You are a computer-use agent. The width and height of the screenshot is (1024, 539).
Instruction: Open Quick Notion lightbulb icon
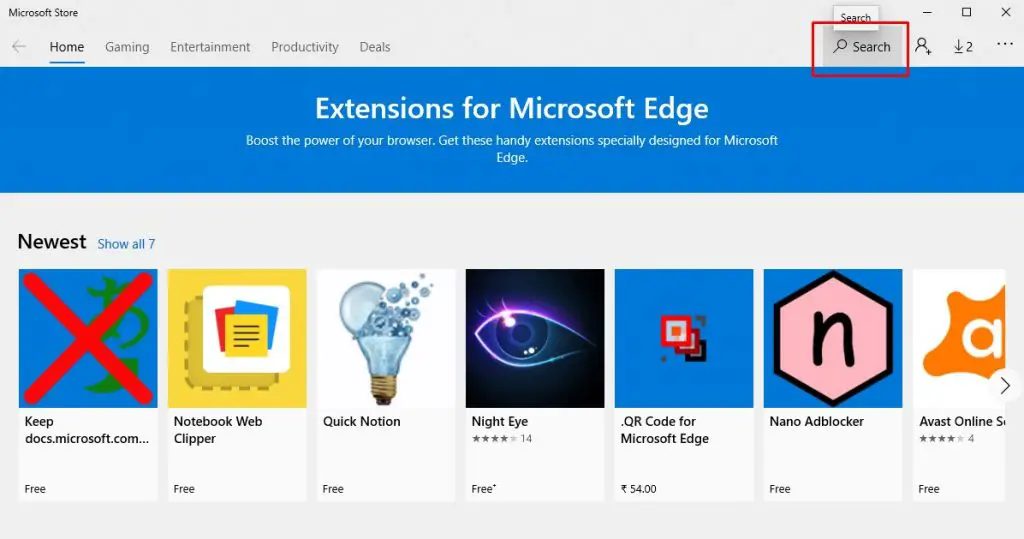(386, 338)
